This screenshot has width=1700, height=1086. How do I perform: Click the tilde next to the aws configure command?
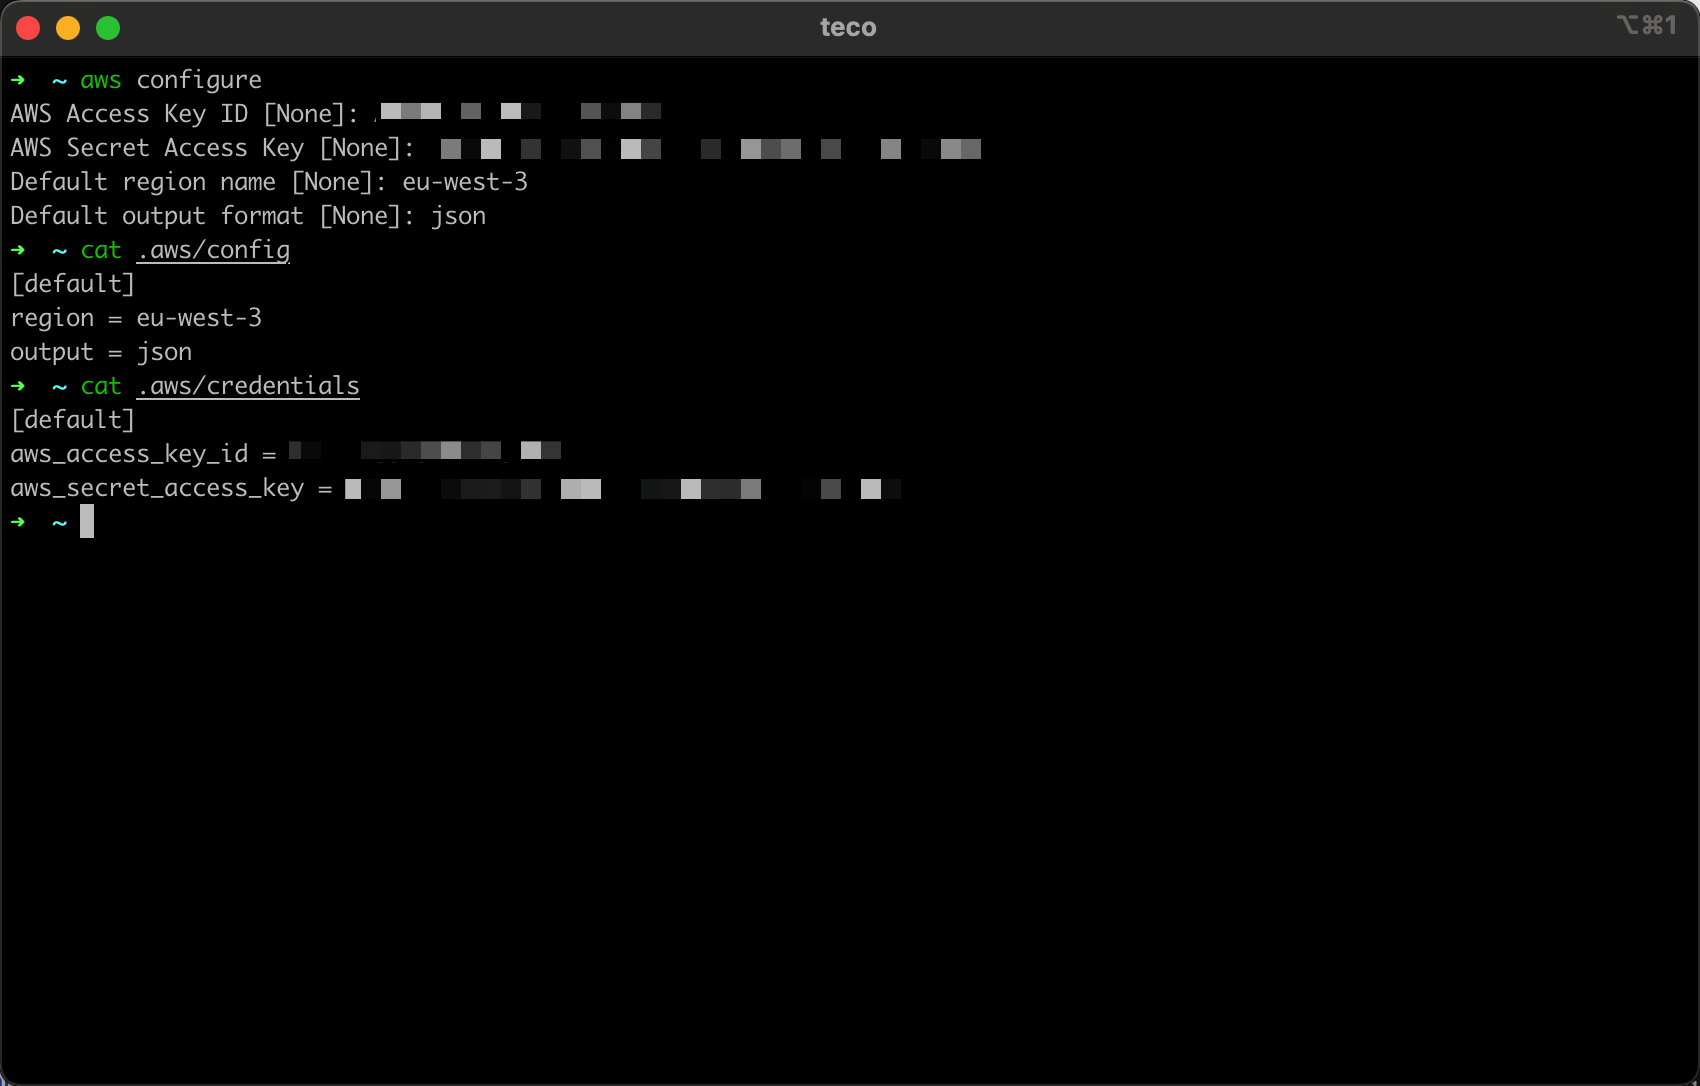coord(58,80)
